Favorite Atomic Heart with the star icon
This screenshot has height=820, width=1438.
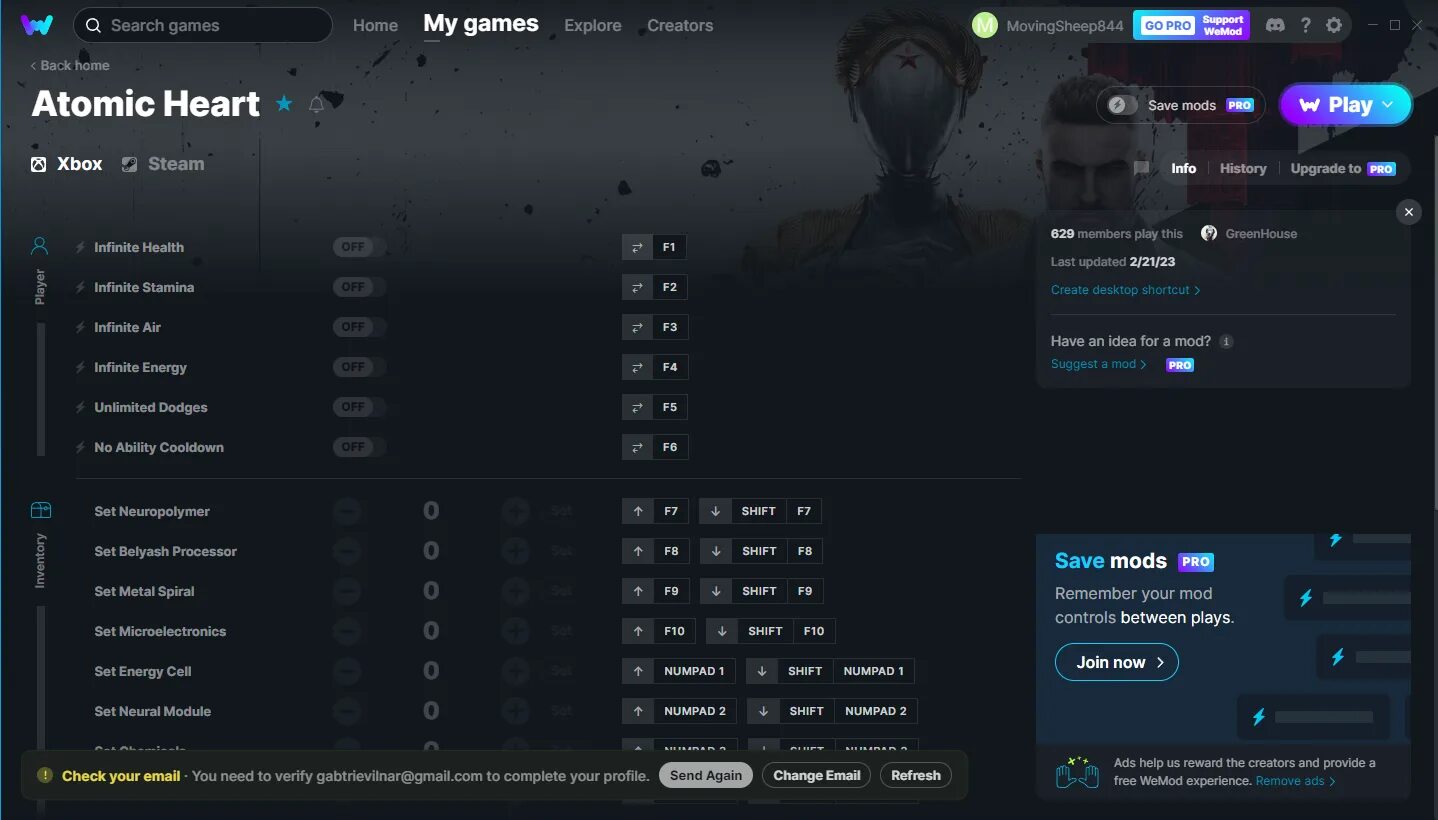point(284,104)
